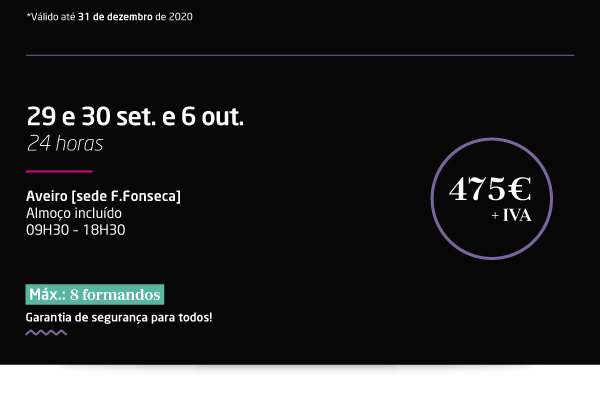Click the Aveiro [sede F.Fonseca] location text

click(x=103, y=196)
